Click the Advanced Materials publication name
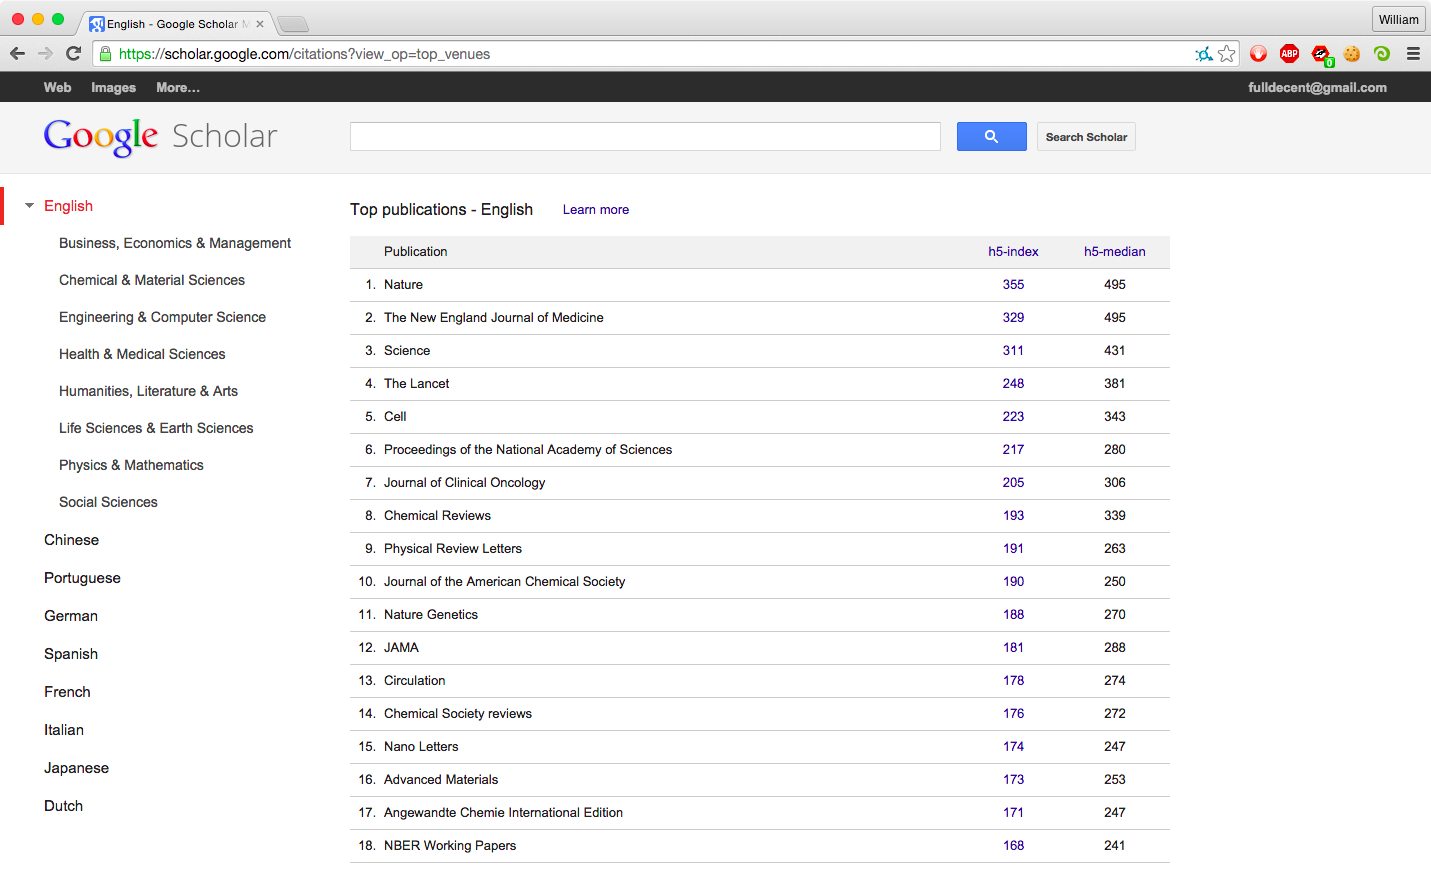1431x873 pixels. click(441, 780)
